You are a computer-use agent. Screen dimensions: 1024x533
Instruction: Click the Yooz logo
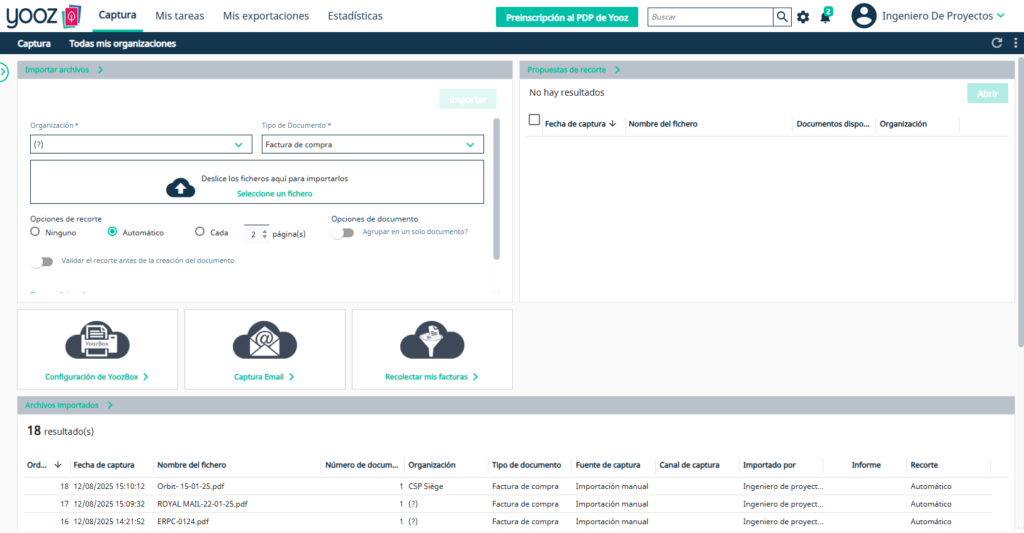[43, 16]
